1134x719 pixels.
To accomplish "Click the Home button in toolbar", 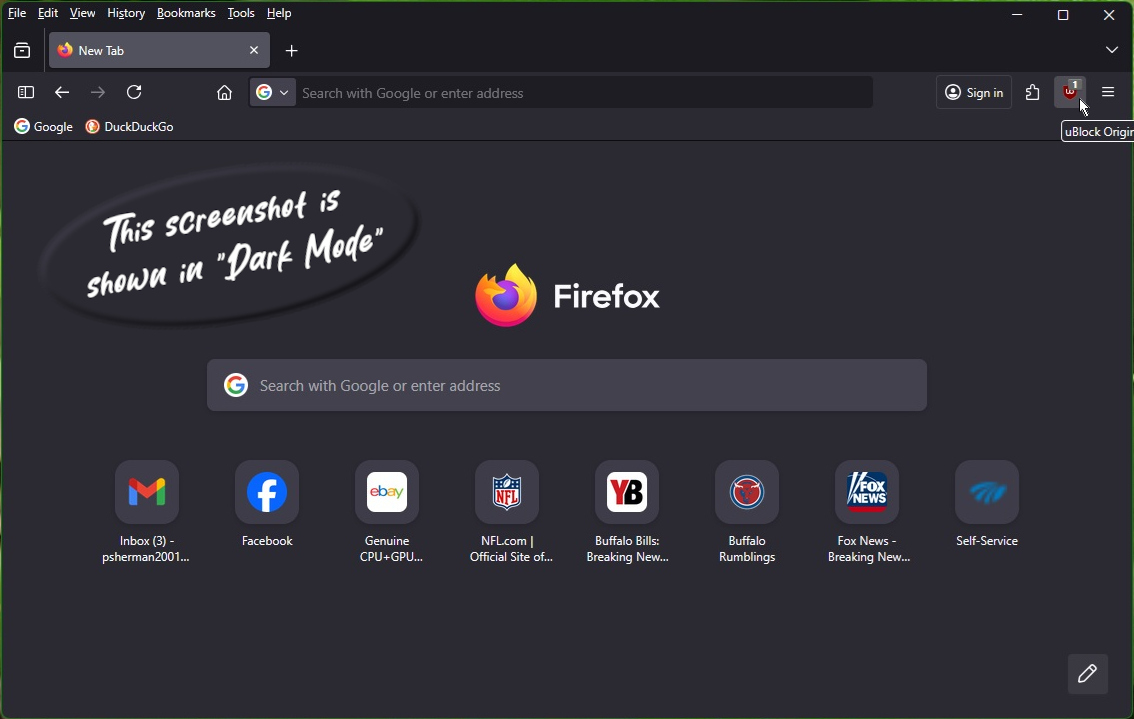I will point(225,93).
